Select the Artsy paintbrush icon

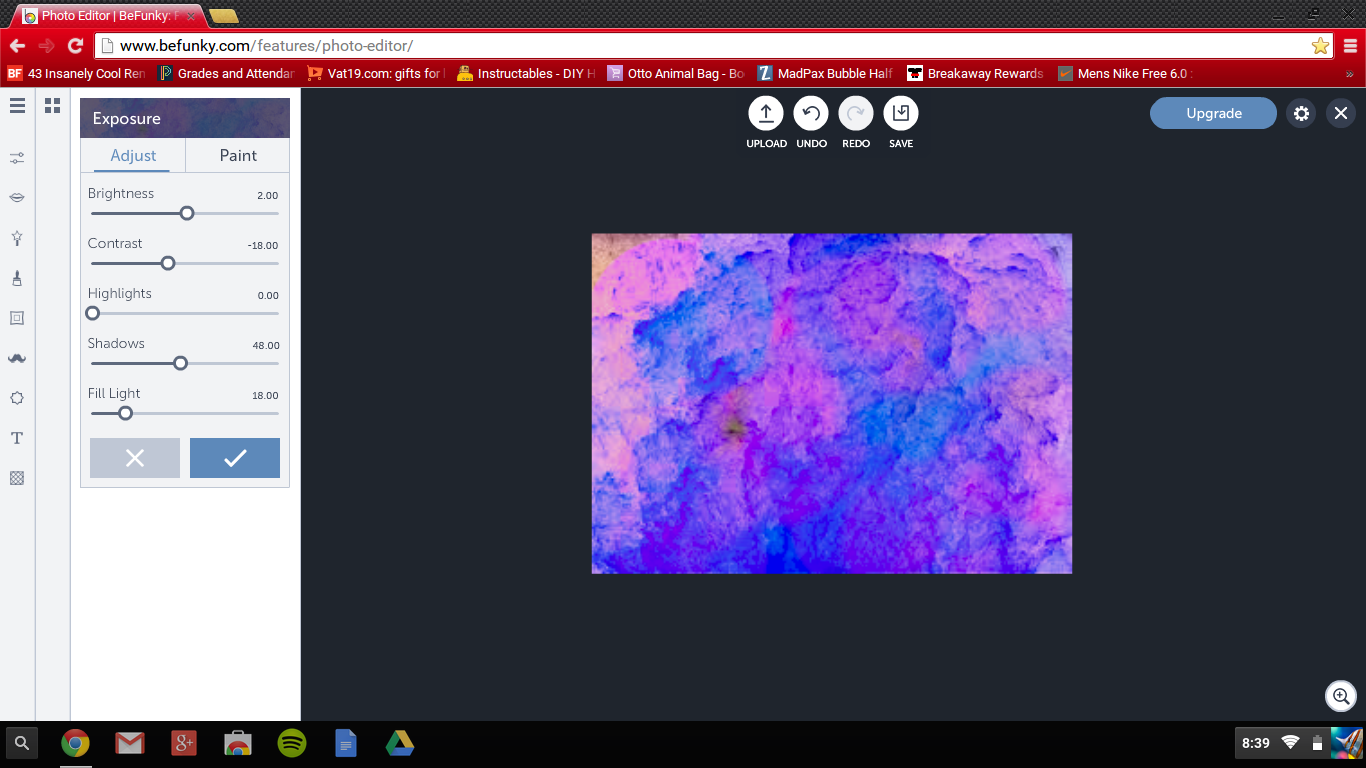click(x=17, y=278)
